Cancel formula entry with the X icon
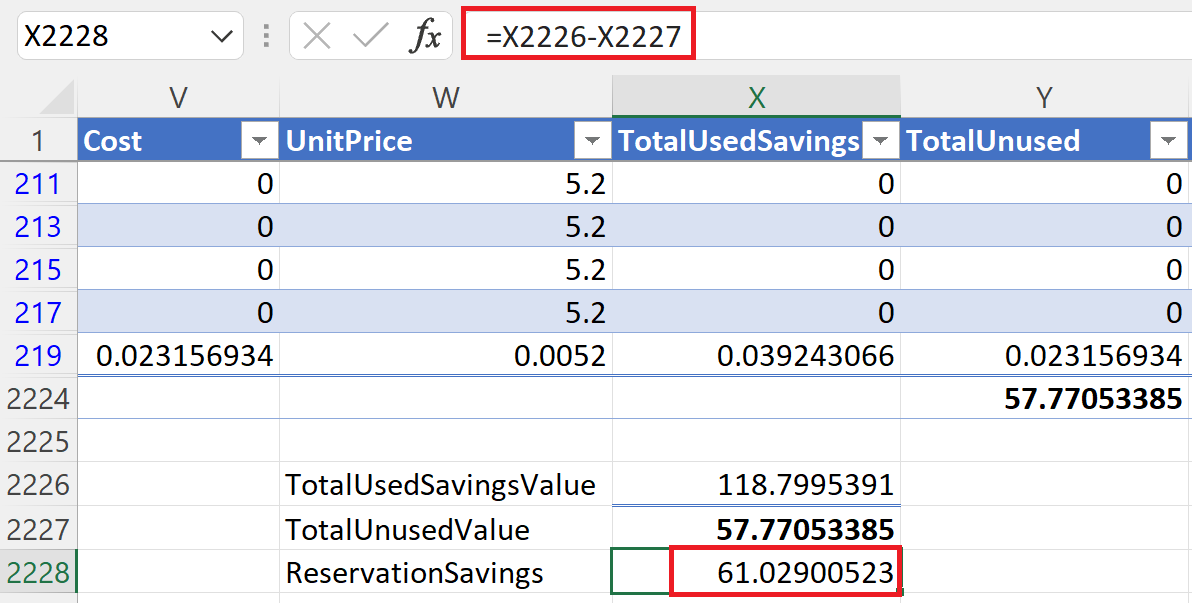This screenshot has height=603, width=1192. coord(316,36)
